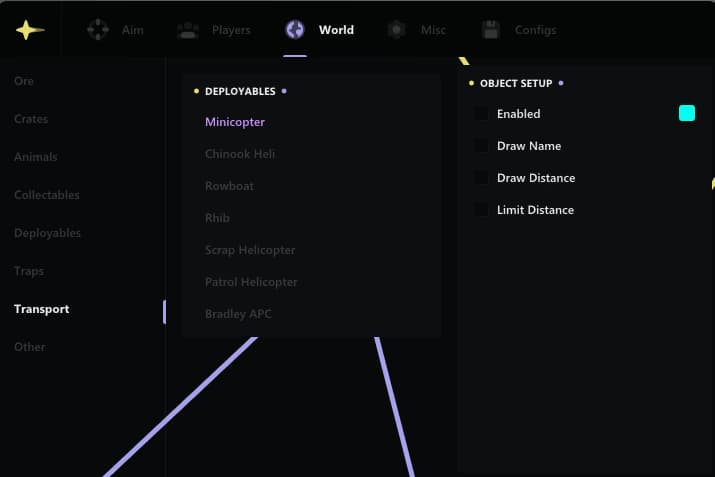This screenshot has width=715, height=477.
Task: Select Collectables in the sidebar
Action: (x=47, y=195)
